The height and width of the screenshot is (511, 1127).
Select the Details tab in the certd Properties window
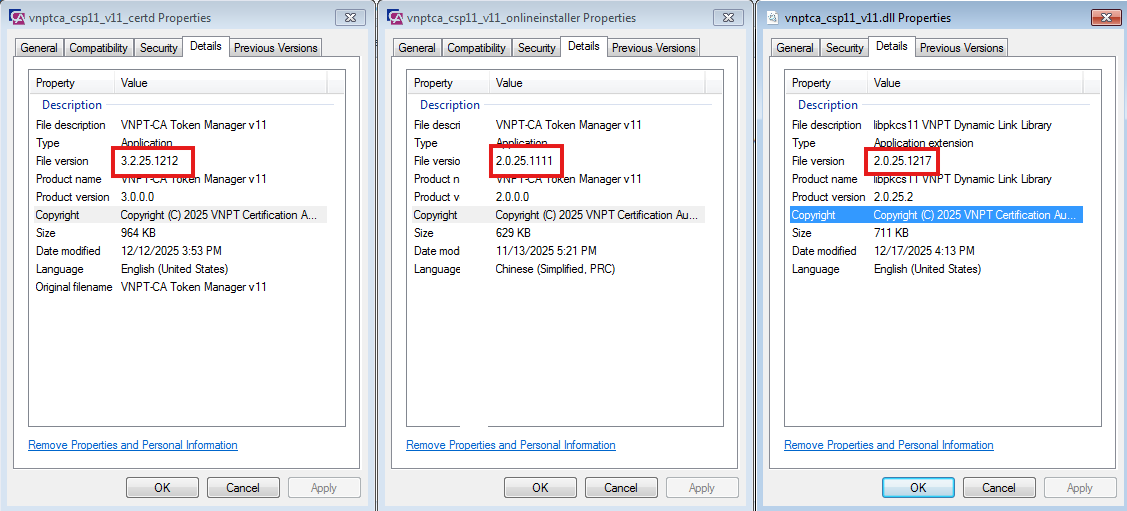206,46
